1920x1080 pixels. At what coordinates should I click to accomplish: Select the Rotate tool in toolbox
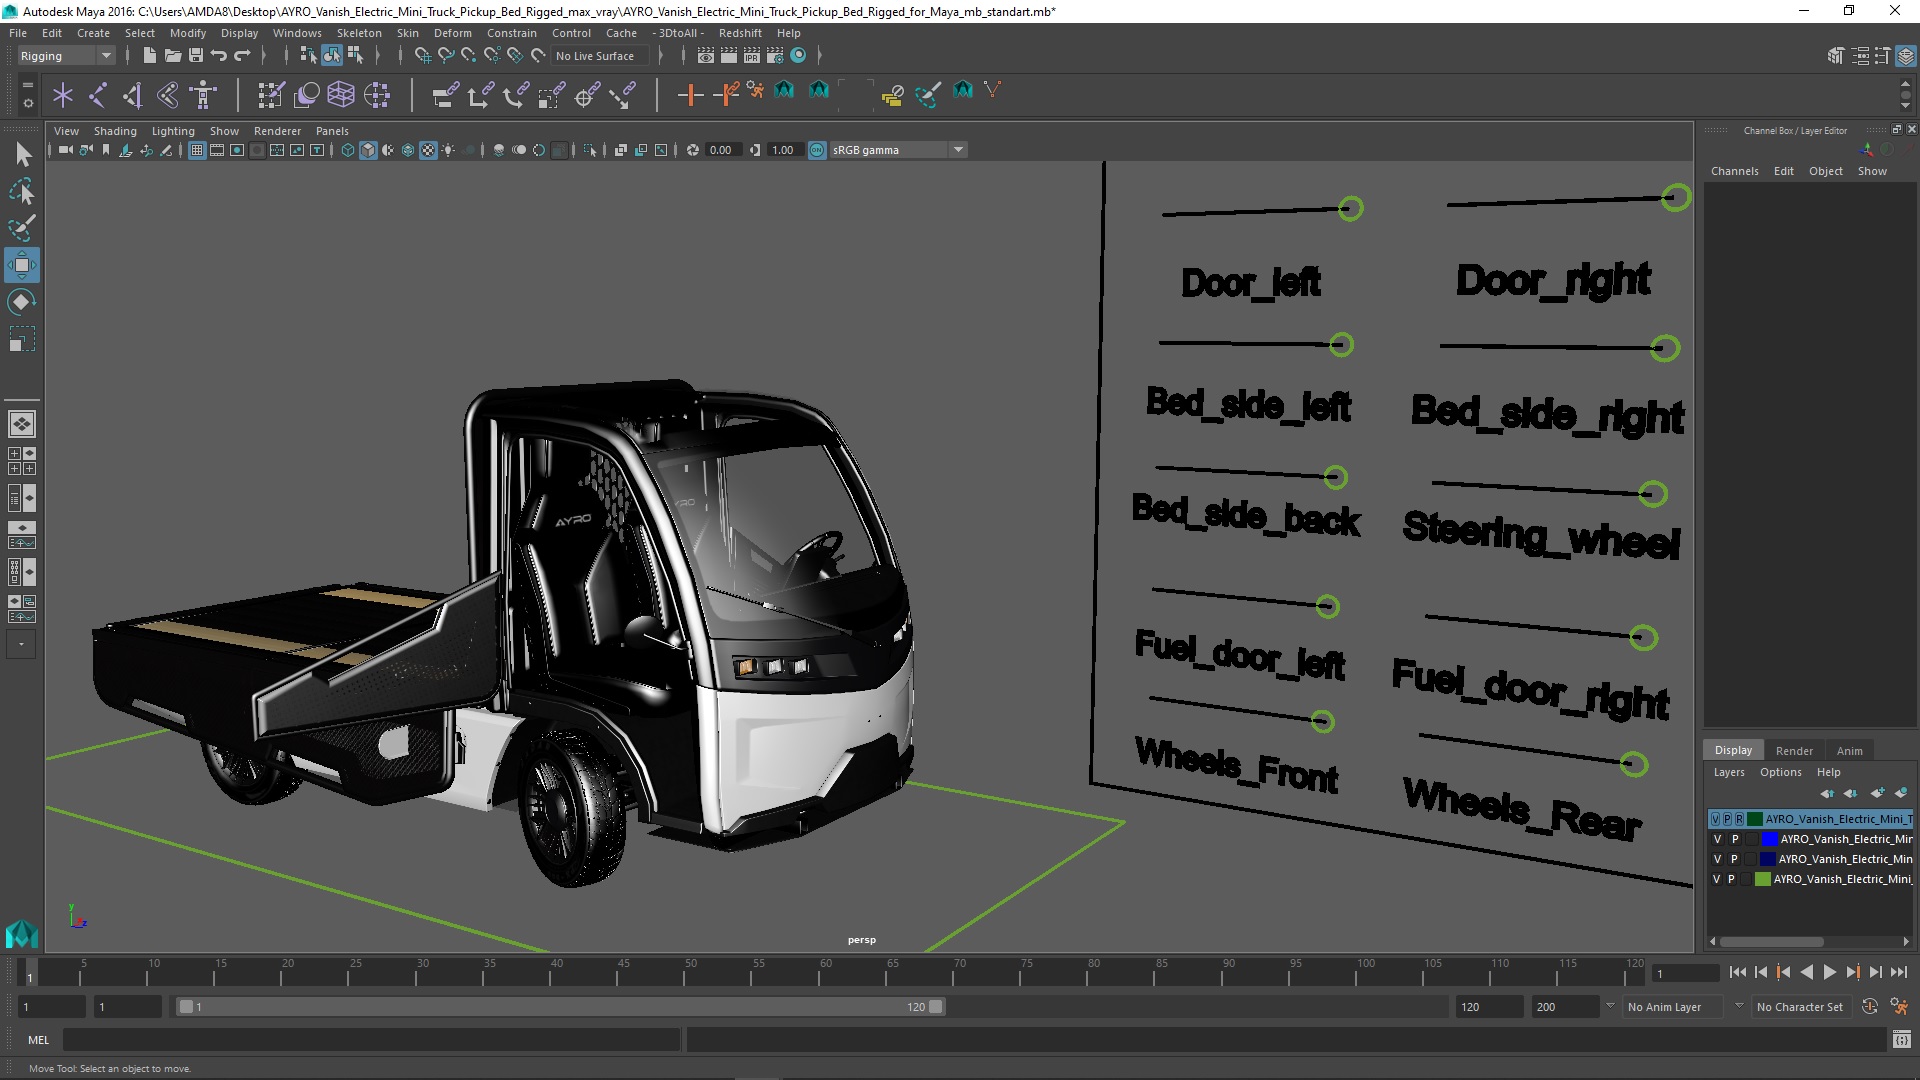22,302
